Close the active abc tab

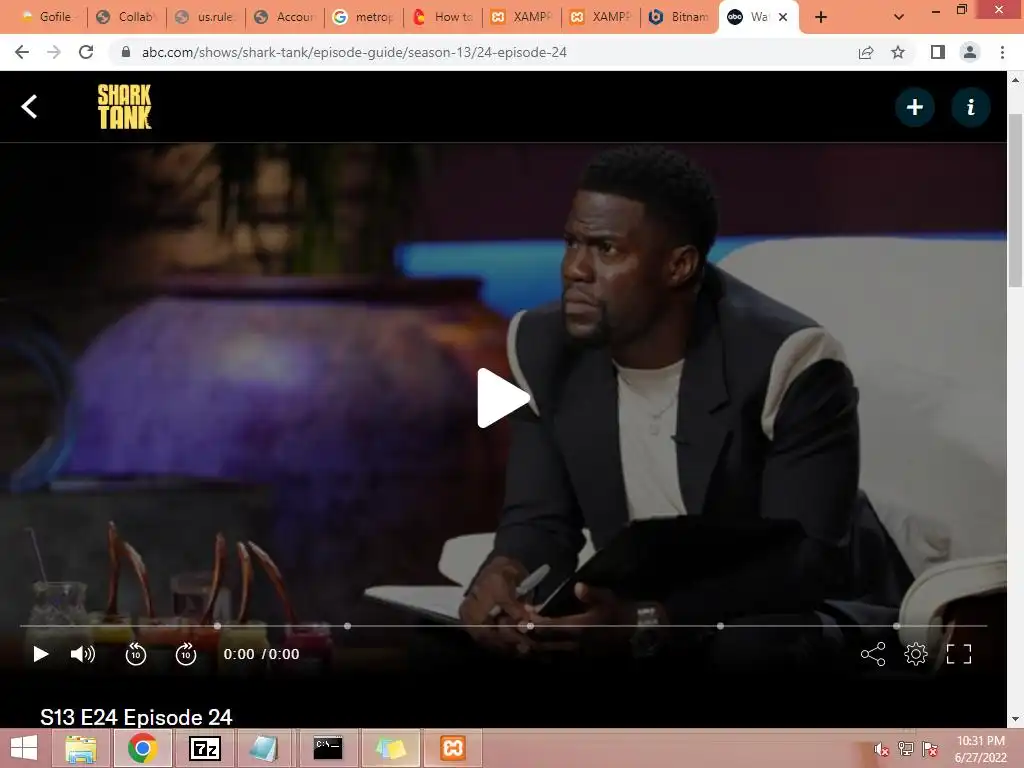pyautogui.click(x=783, y=17)
